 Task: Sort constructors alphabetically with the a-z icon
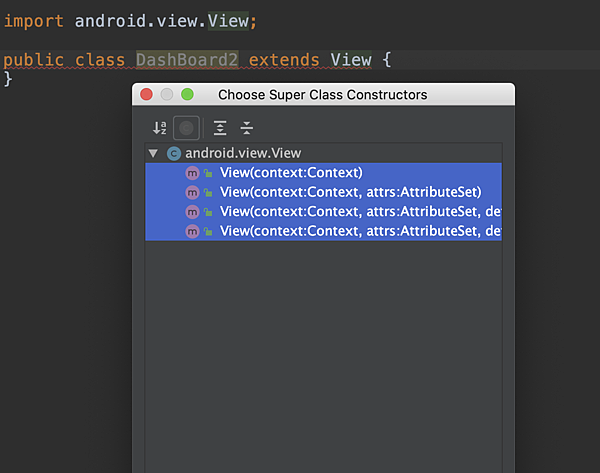[160, 128]
